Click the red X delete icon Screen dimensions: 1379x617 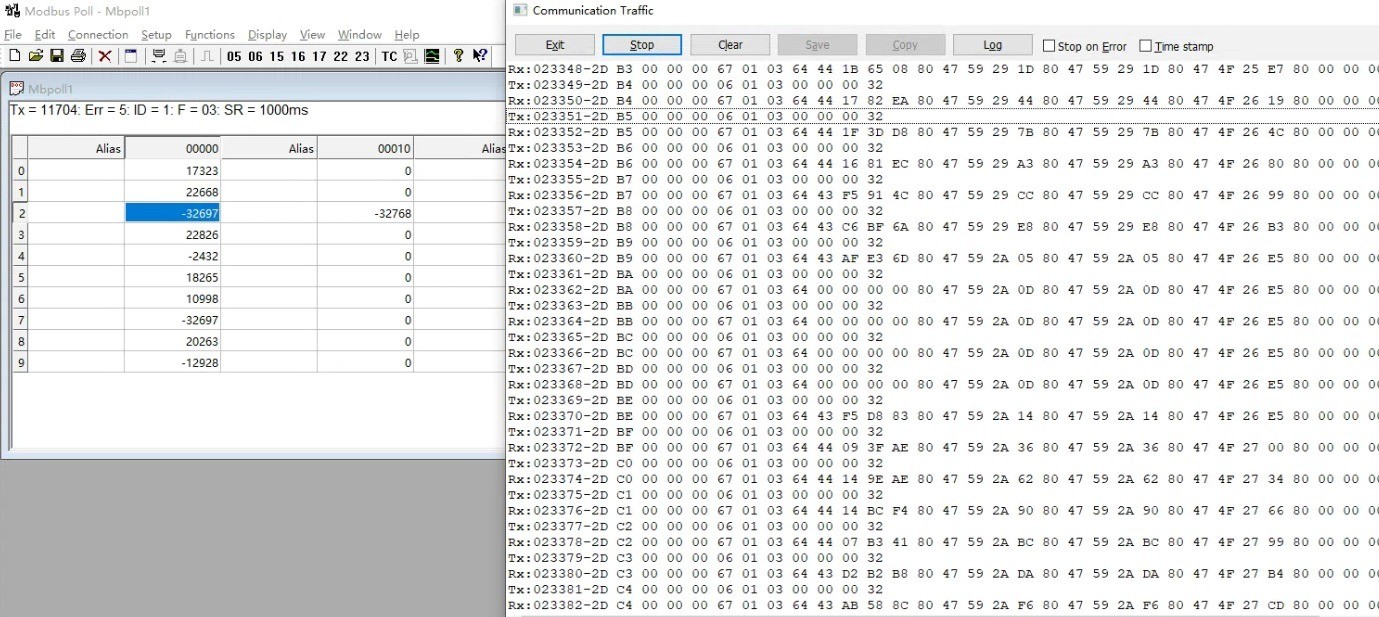pyautogui.click(x=104, y=56)
